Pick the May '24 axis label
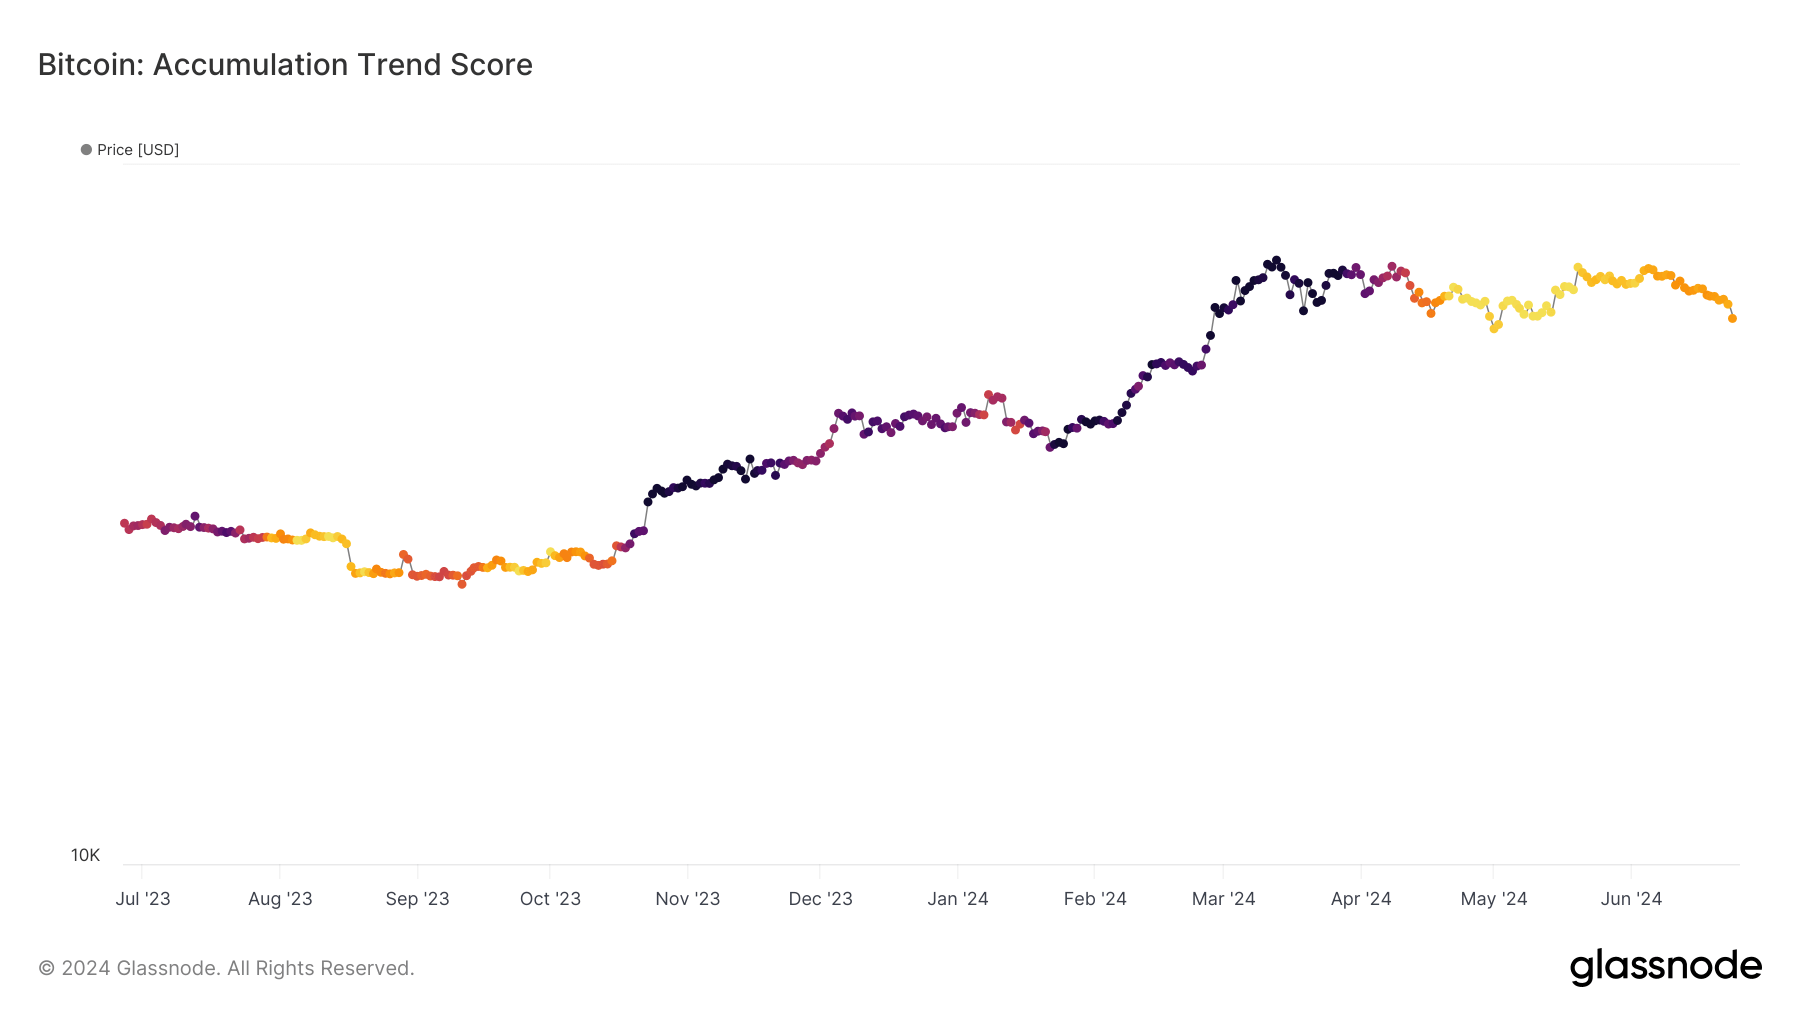This screenshot has width=1800, height=1013. (x=1493, y=899)
